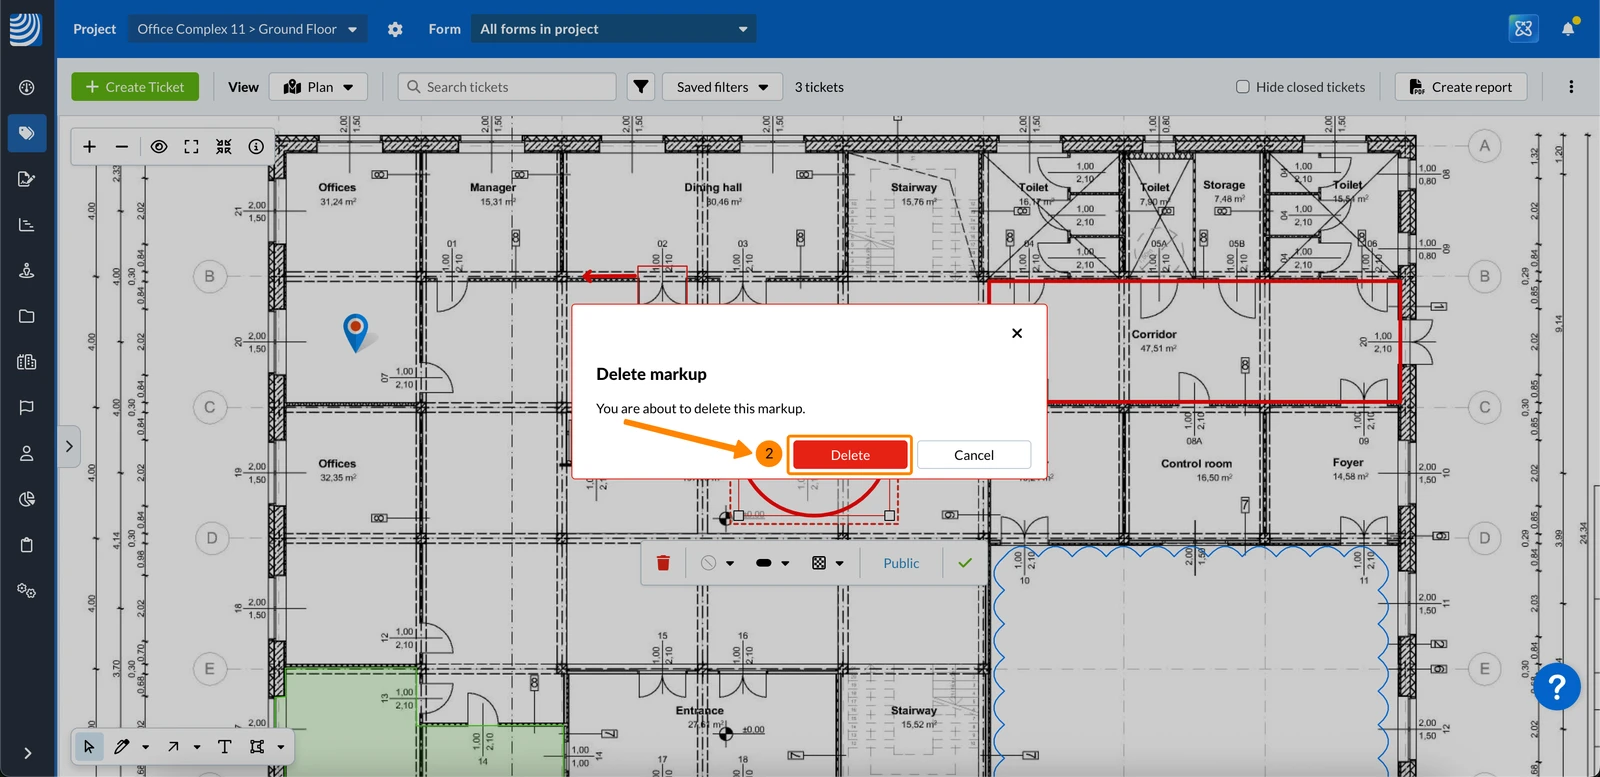Click the filter funnel icon
The image size is (1600, 777).
(641, 87)
